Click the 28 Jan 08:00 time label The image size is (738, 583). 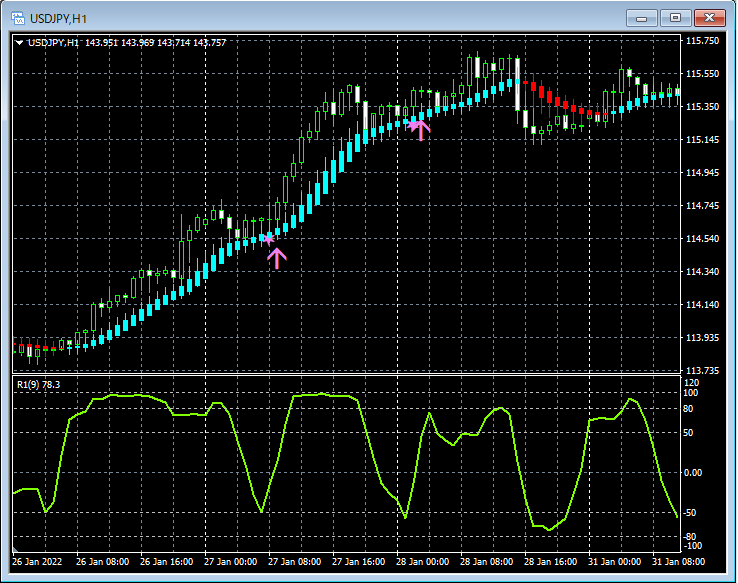[487, 561]
